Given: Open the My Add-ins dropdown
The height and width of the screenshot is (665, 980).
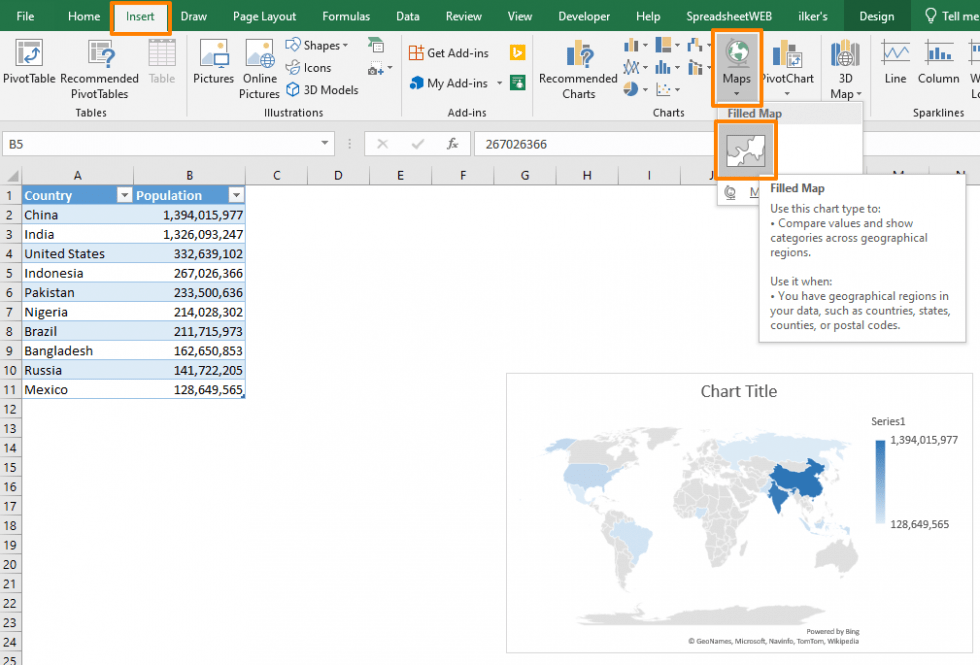Looking at the screenshot, I should (x=463, y=83).
